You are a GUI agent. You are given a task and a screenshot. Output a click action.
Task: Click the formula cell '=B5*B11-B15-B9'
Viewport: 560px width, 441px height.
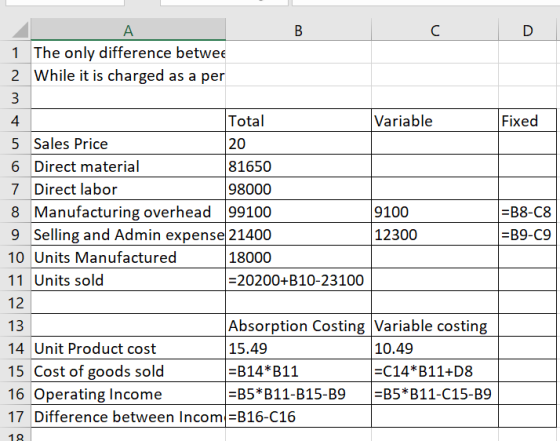[x=298, y=394]
